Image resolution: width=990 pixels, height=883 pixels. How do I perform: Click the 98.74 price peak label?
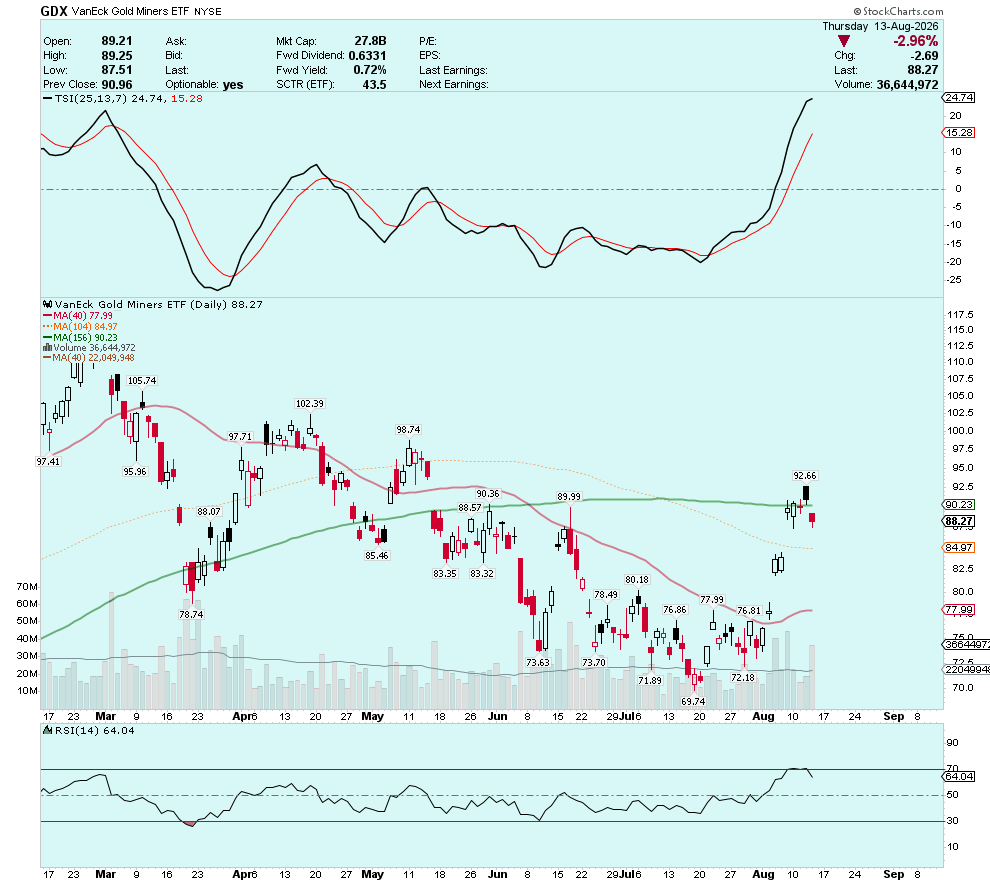coord(408,429)
